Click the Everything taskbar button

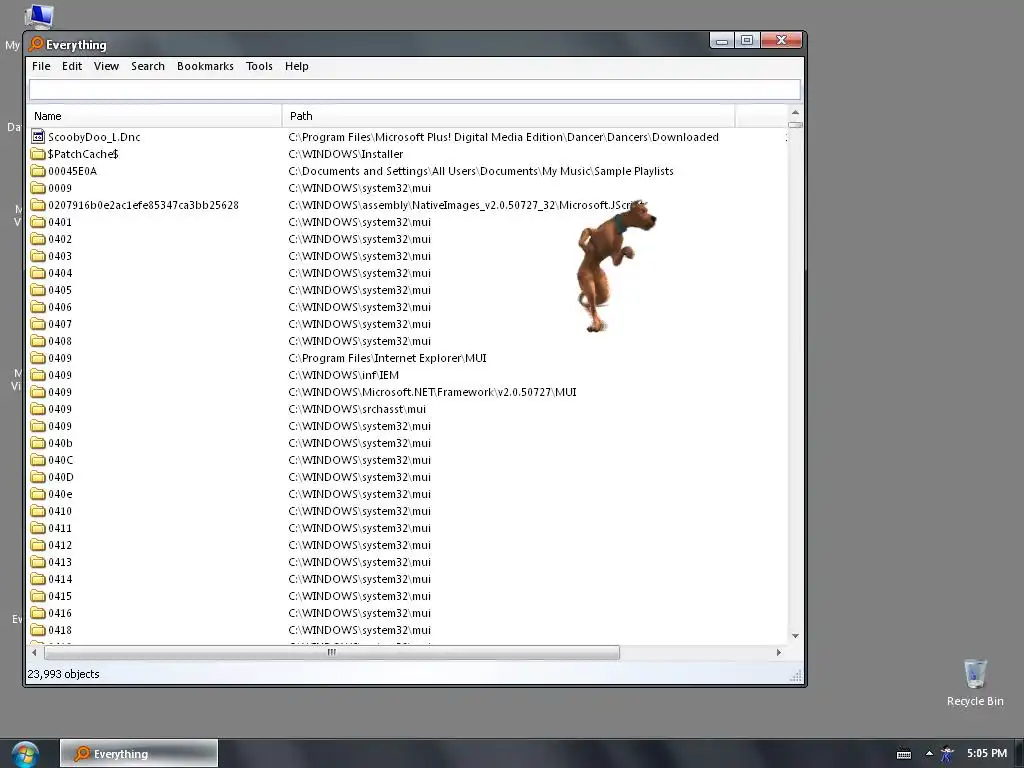click(138, 754)
